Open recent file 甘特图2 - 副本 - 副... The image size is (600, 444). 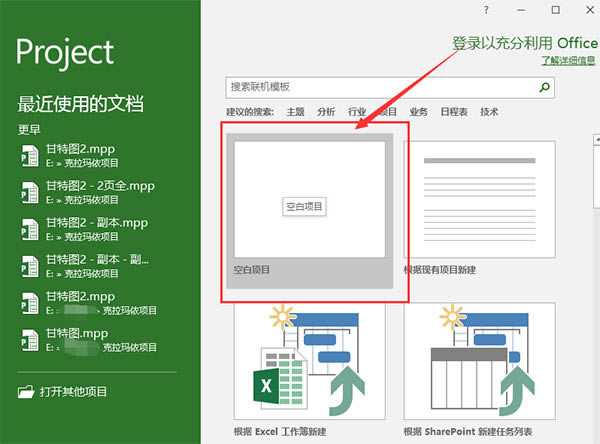pos(85,266)
